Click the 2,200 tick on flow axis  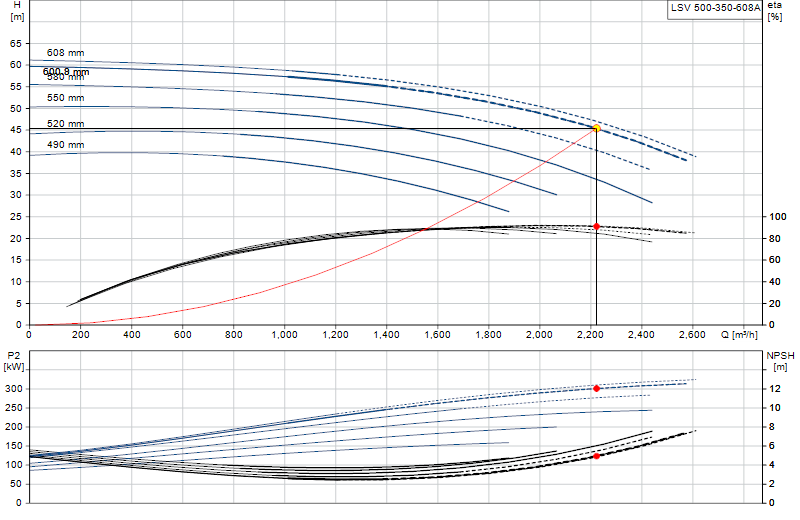(590, 335)
